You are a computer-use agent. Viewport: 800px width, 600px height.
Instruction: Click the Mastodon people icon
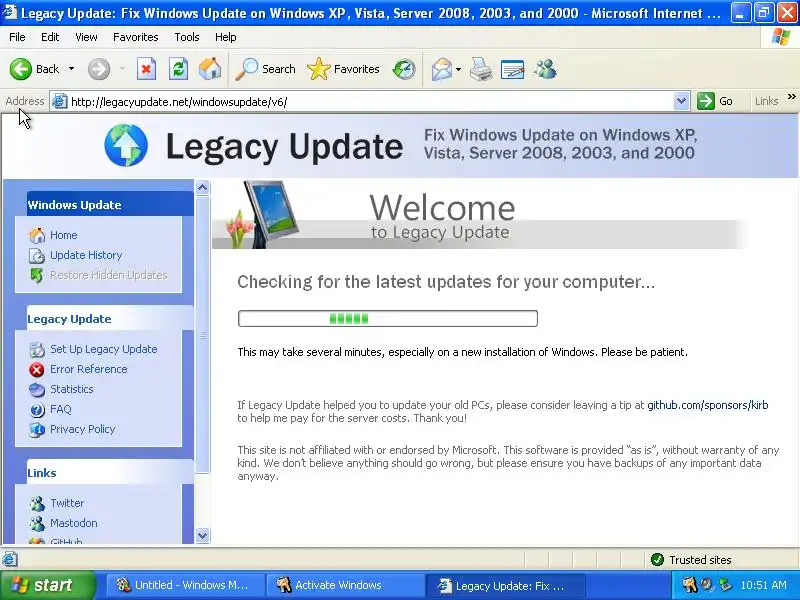tap(37, 523)
